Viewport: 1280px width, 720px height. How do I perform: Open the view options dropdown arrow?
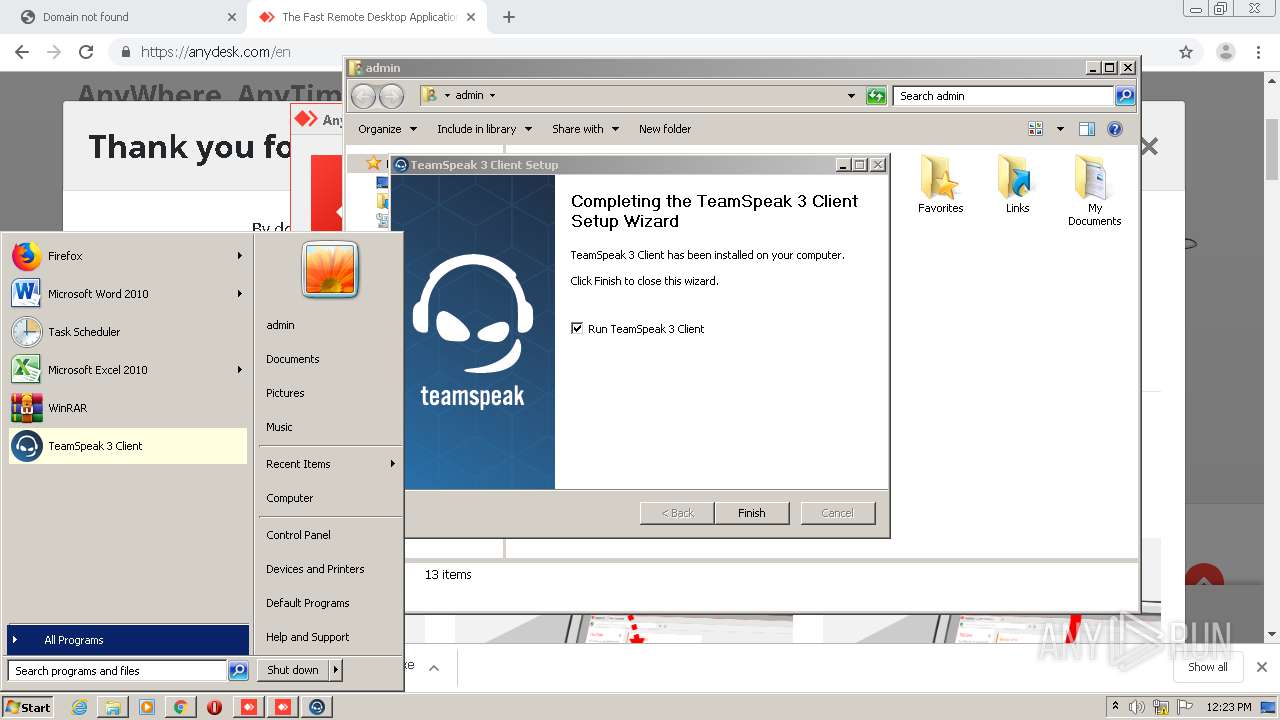(x=1058, y=129)
